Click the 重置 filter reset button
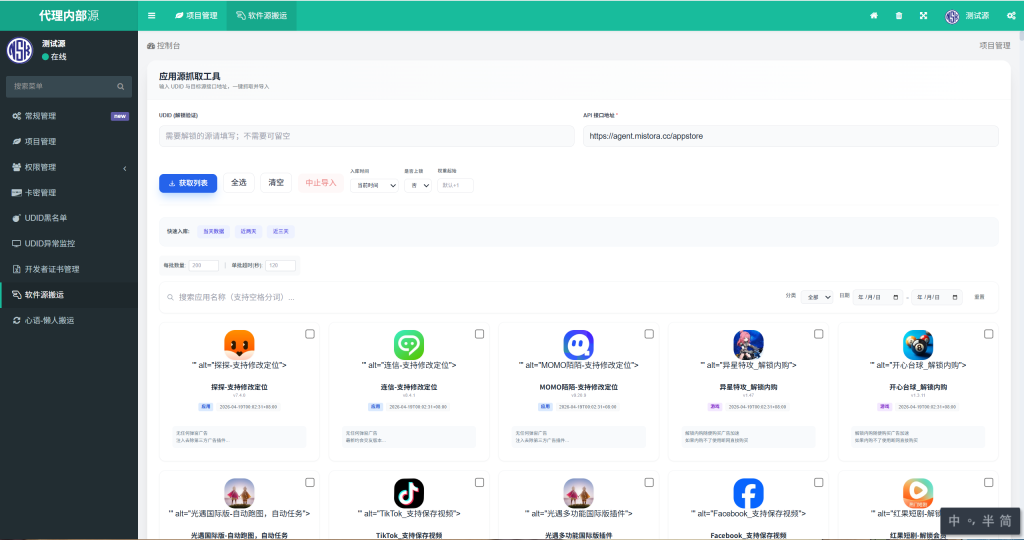Screen dimensions: 1024x540 [980, 297]
